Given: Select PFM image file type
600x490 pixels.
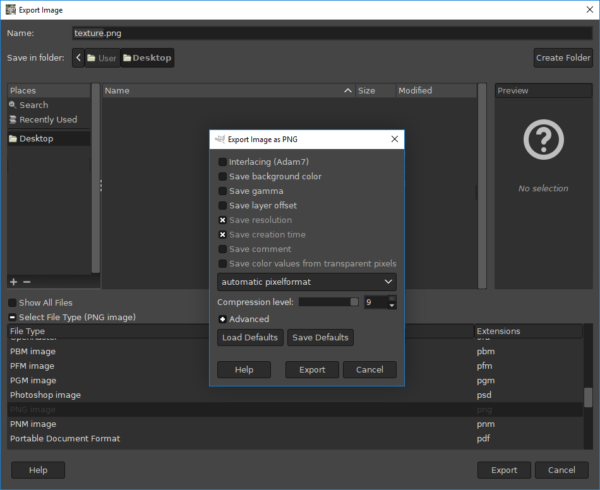Looking at the screenshot, I should click(x=295, y=366).
